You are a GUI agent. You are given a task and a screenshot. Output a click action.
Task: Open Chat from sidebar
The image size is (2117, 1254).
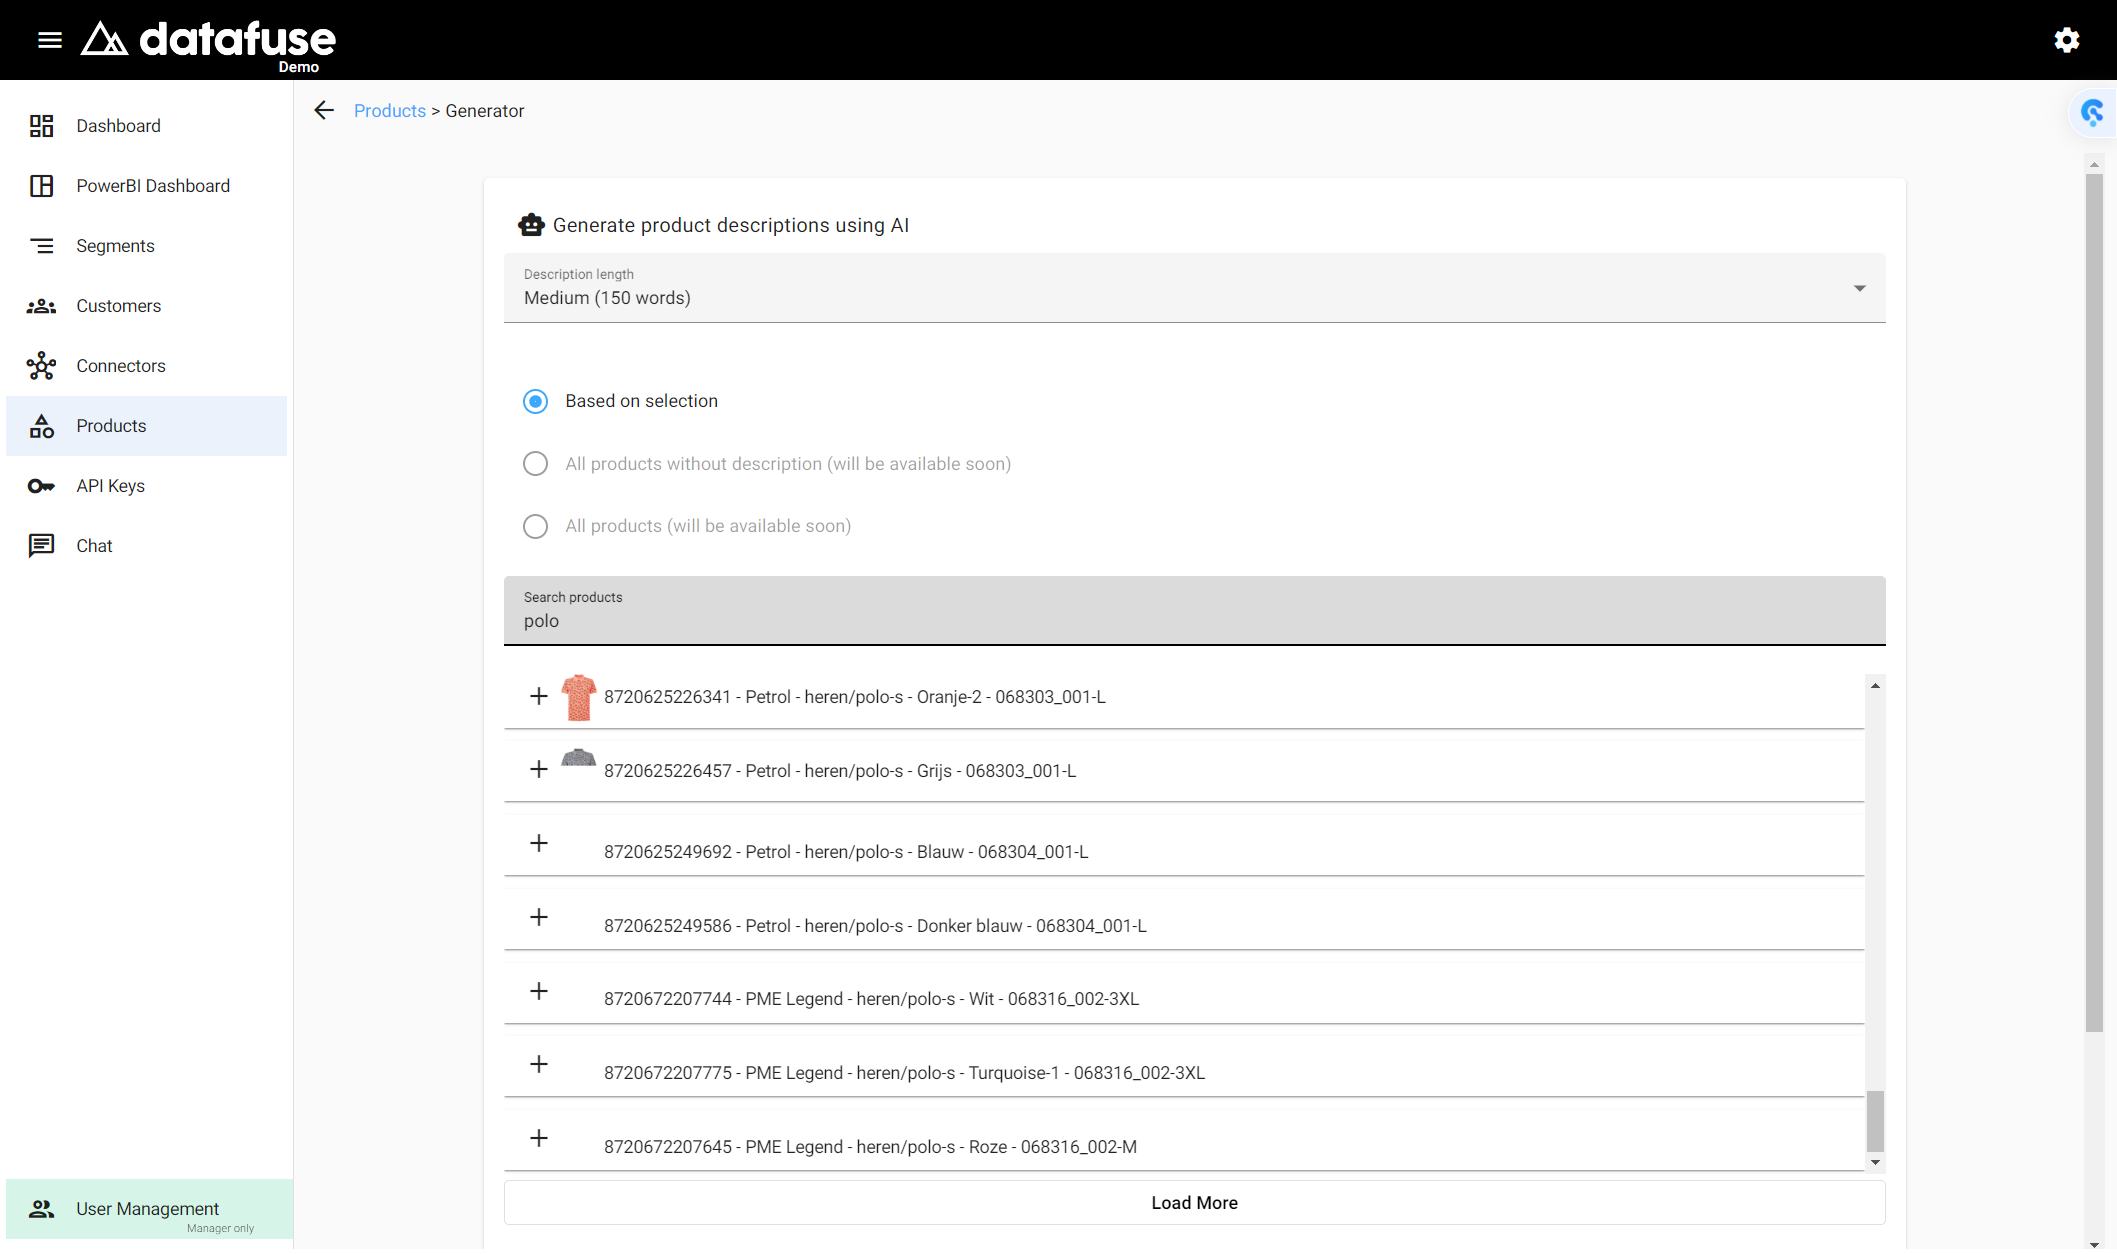click(146, 546)
